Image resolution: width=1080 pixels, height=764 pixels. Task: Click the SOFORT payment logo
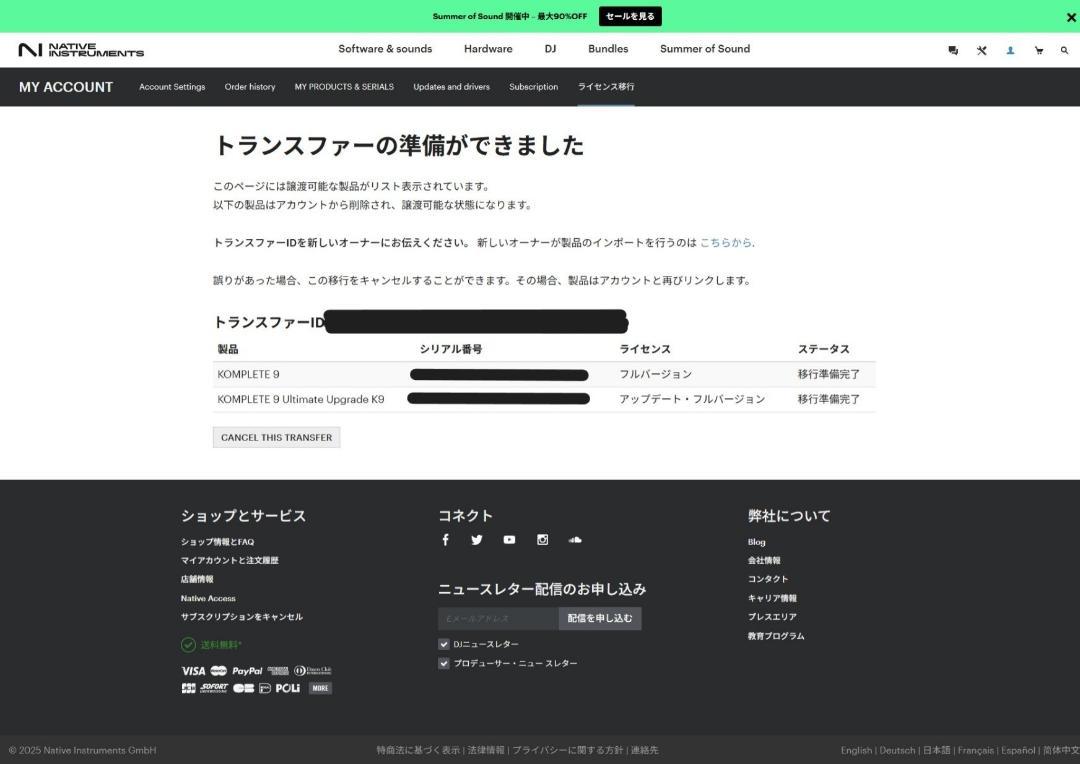(x=214, y=688)
